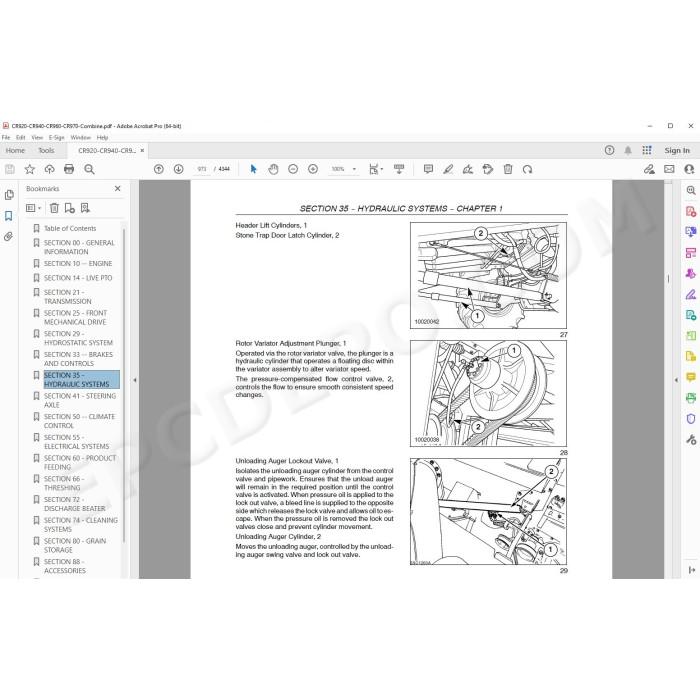The height and width of the screenshot is (700, 700).
Task: Switch to the Tools tab
Action: 46,150
